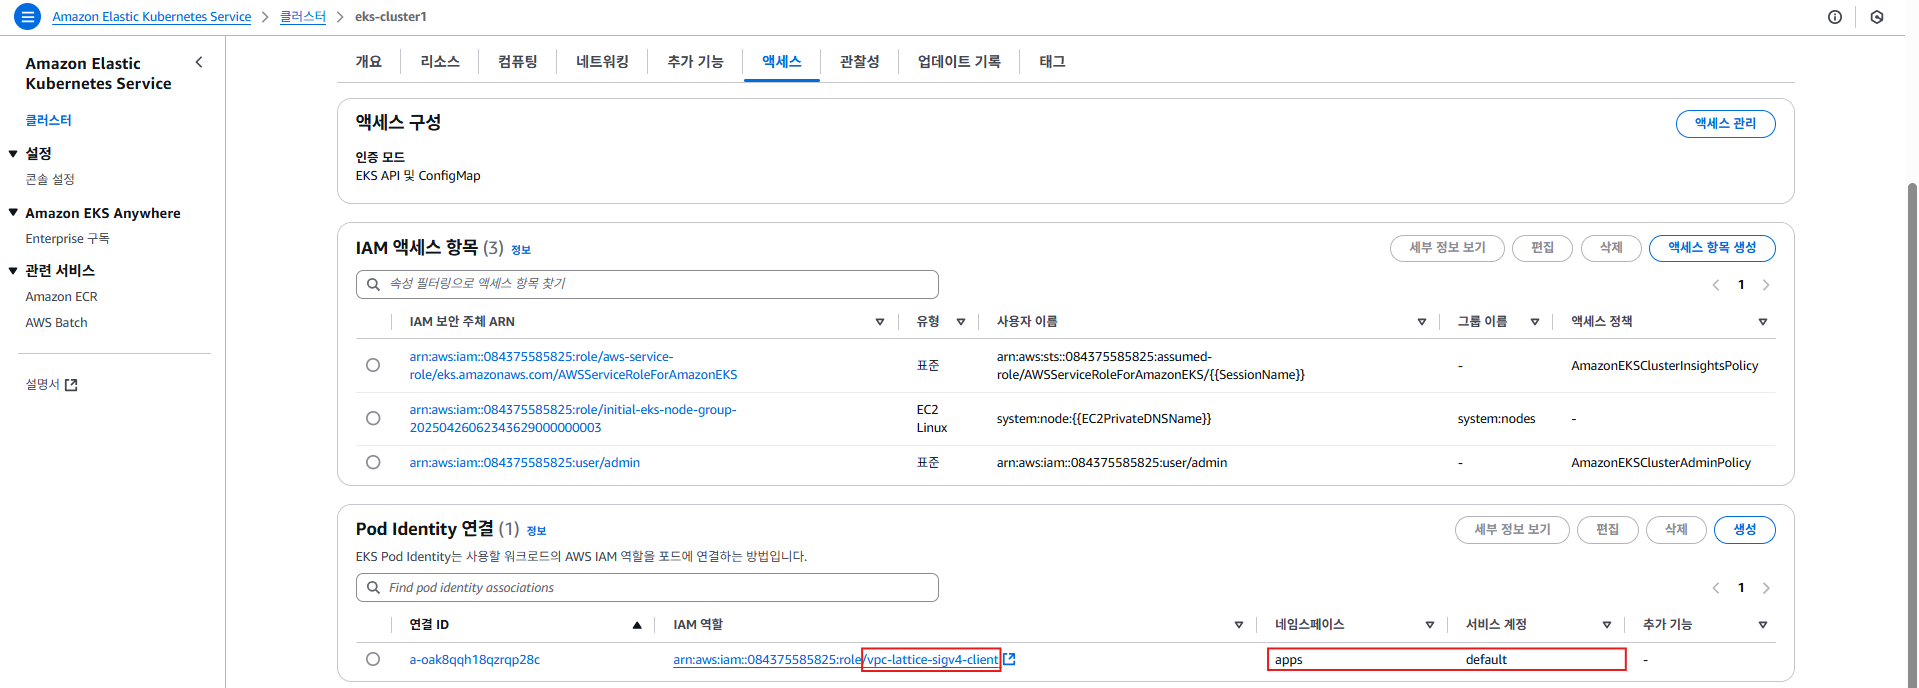The image size is (1919, 688).
Task: Open AWS Batch sidebar link
Action: click(56, 323)
